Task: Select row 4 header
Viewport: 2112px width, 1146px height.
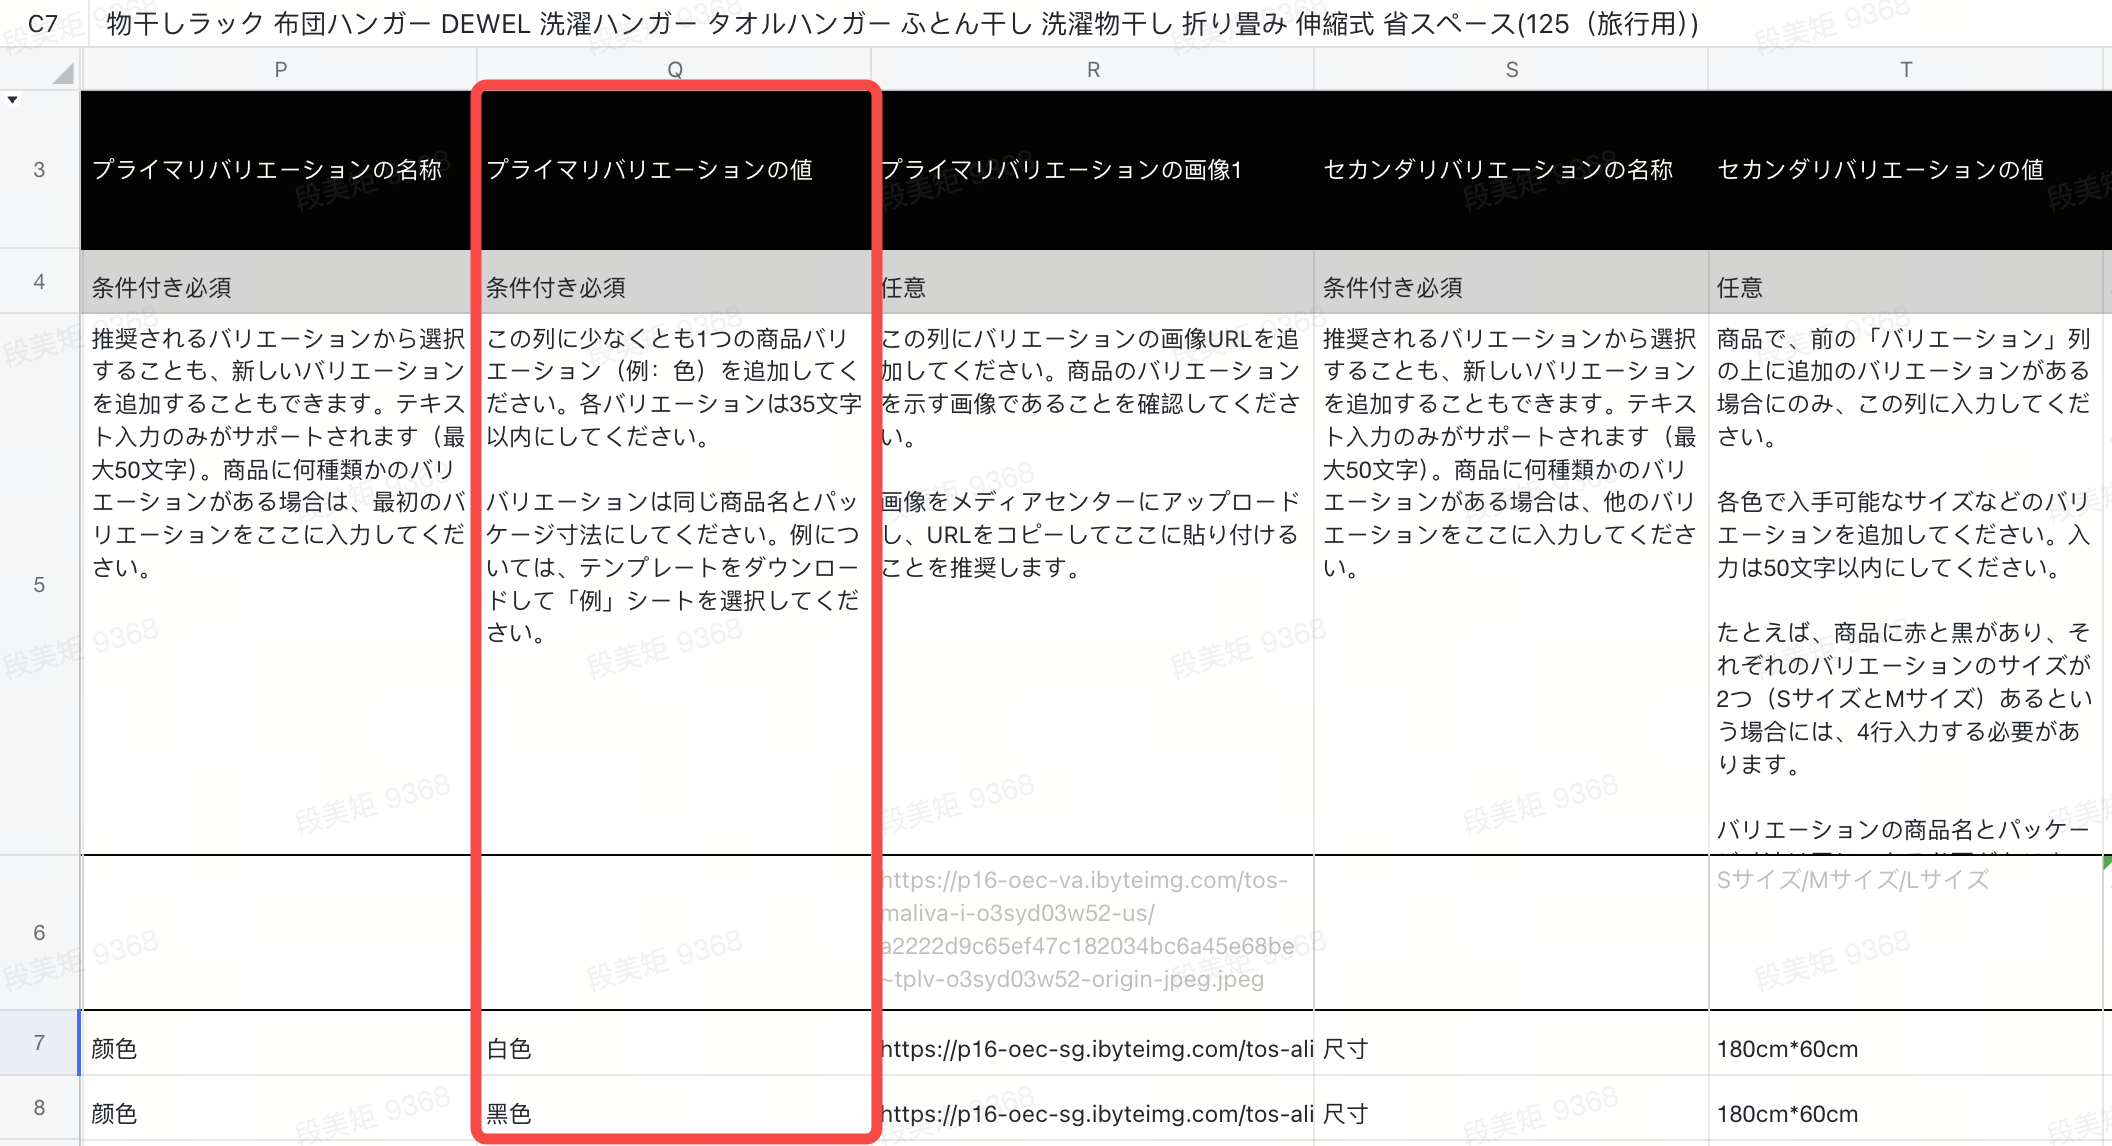Action: [x=39, y=282]
